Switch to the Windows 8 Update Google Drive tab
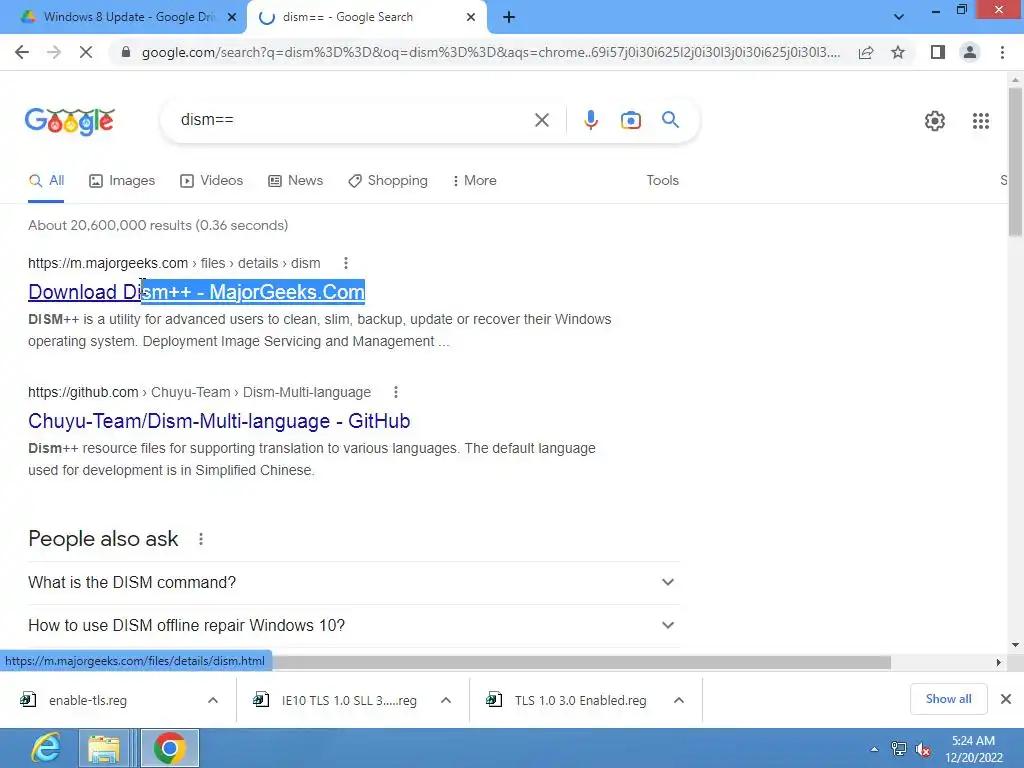 121,18
